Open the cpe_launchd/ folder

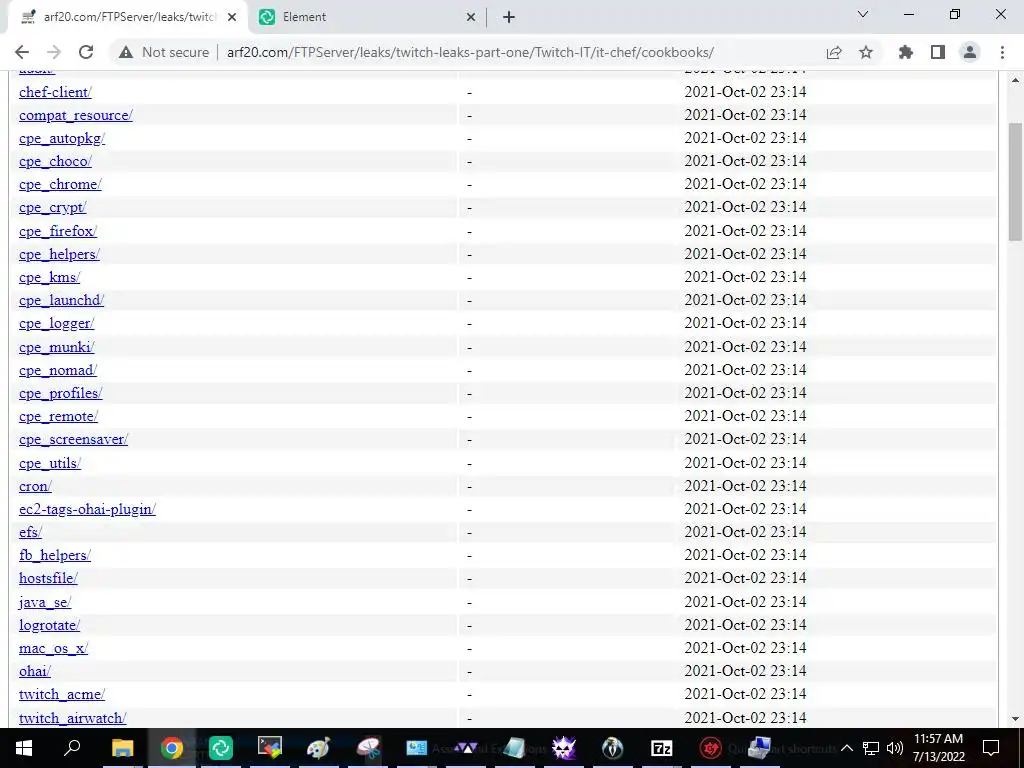tap(61, 300)
